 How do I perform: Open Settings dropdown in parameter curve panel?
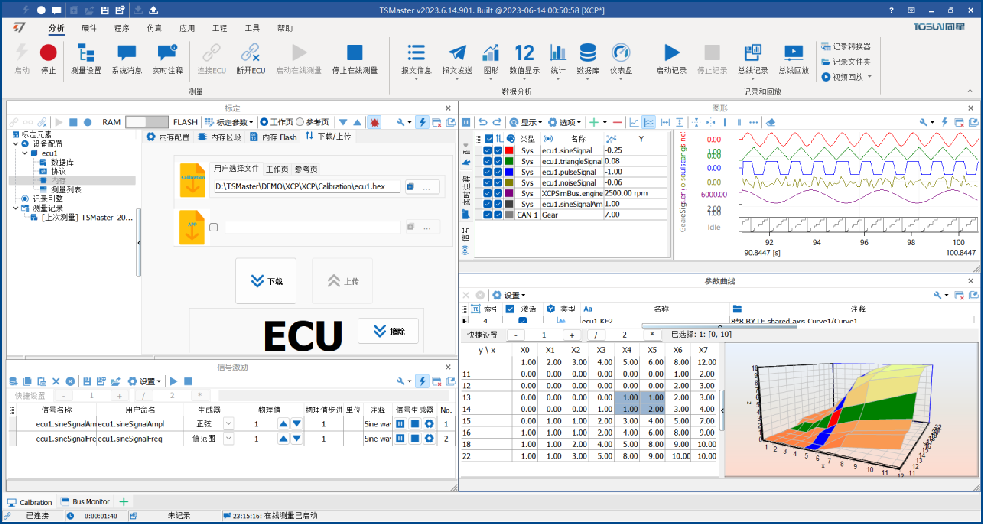coord(508,295)
